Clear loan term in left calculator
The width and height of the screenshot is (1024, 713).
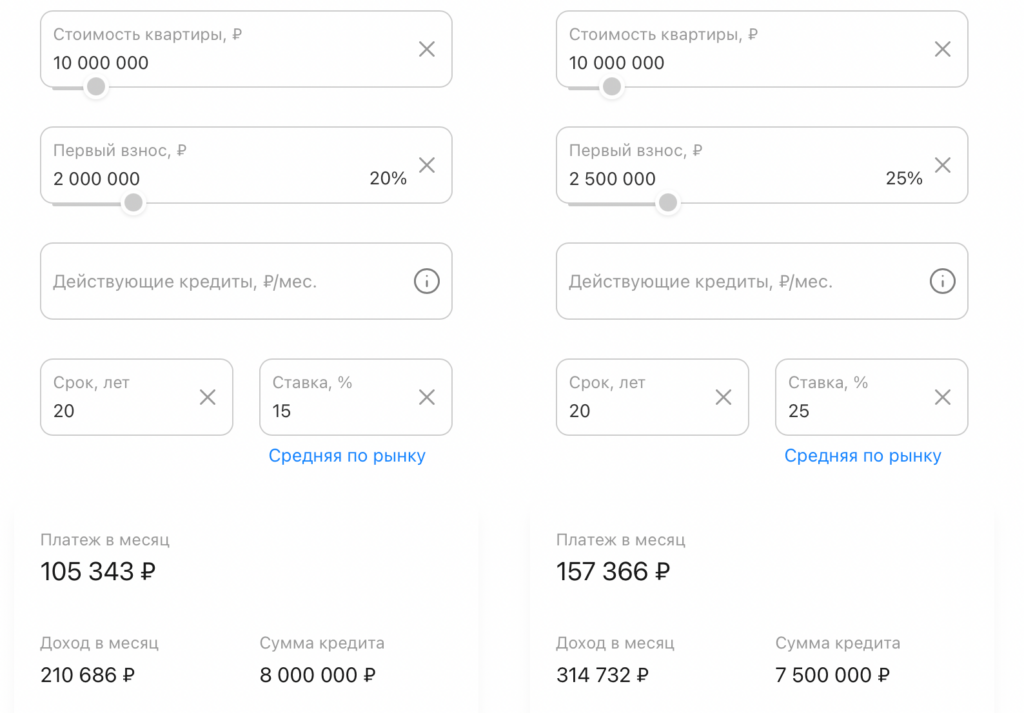pyautogui.click(x=207, y=397)
